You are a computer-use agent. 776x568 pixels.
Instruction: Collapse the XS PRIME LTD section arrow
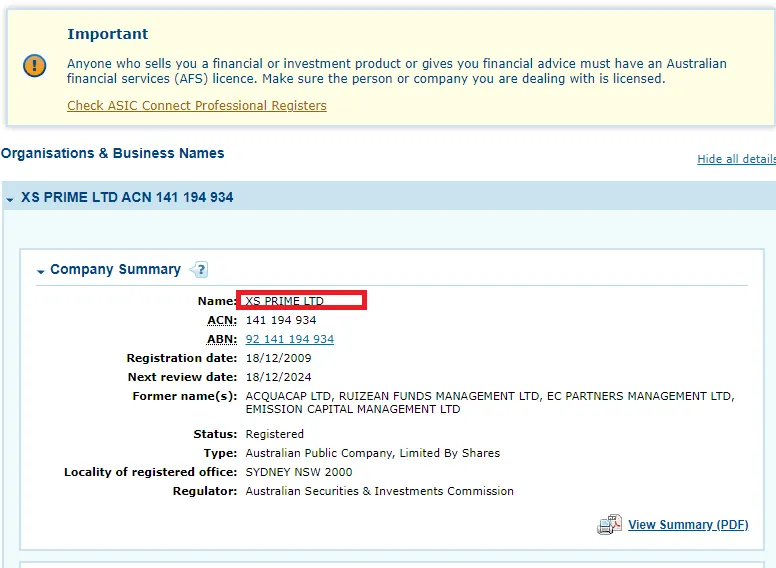(x=10, y=199)
